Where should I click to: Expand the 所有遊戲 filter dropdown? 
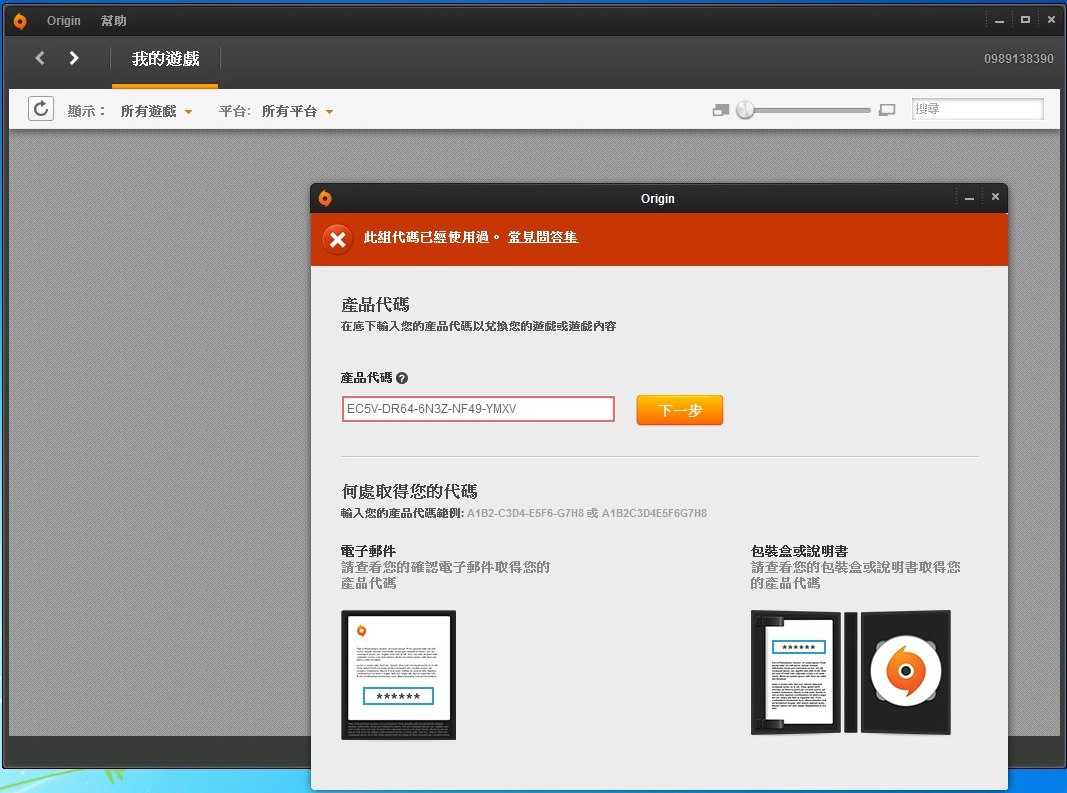[x=157, y=111]
